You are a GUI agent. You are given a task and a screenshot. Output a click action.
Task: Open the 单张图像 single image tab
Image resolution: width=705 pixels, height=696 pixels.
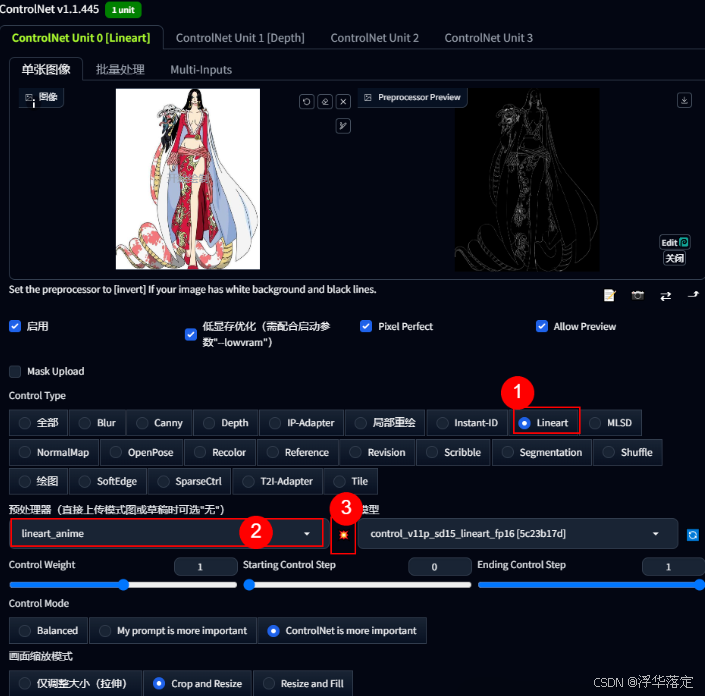click(x=46, y=69)
